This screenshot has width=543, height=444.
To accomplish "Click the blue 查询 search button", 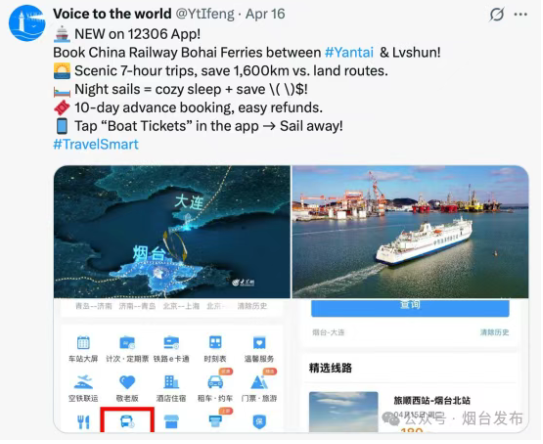I will tap(410, 308).
